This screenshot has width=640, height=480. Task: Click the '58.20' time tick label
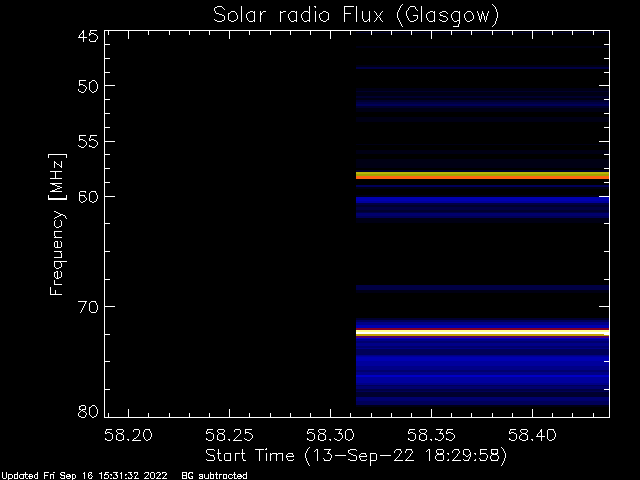click(x=128, y=435)
